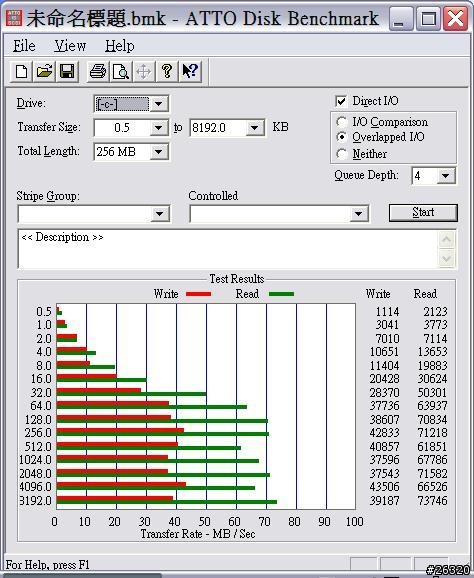The width and height of the screenshot is (474, 578).
Task: Open the Queue Depth dropdown
Action: (x=445, y=175)
